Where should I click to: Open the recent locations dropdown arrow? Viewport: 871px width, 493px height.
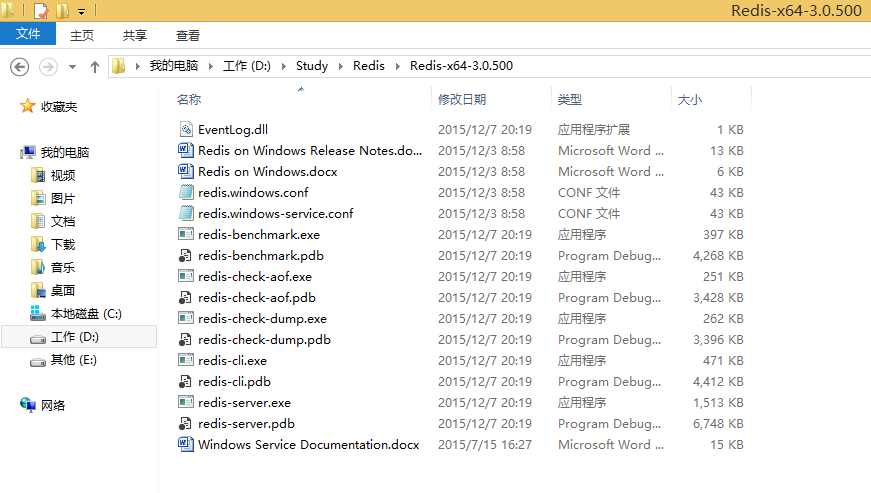[72, 67]
